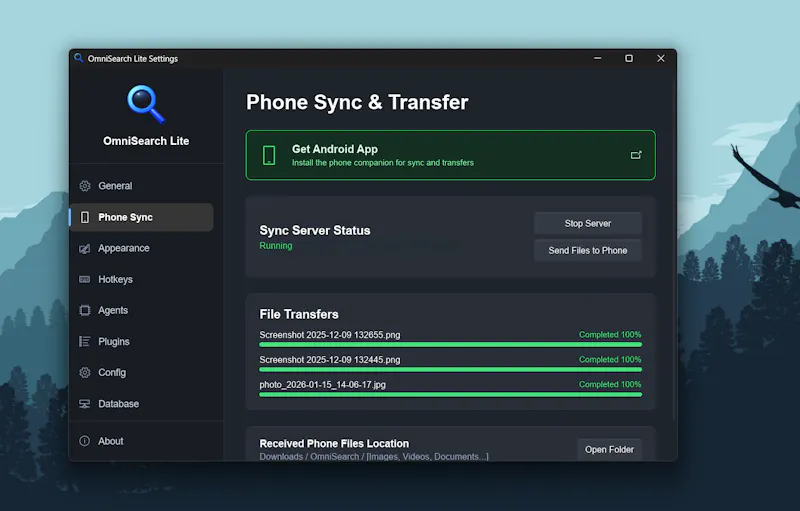Click OmniSearch Lite name under logo
Image resolution: width=800 pixels, height=511 pixels.
click(146, 141)
